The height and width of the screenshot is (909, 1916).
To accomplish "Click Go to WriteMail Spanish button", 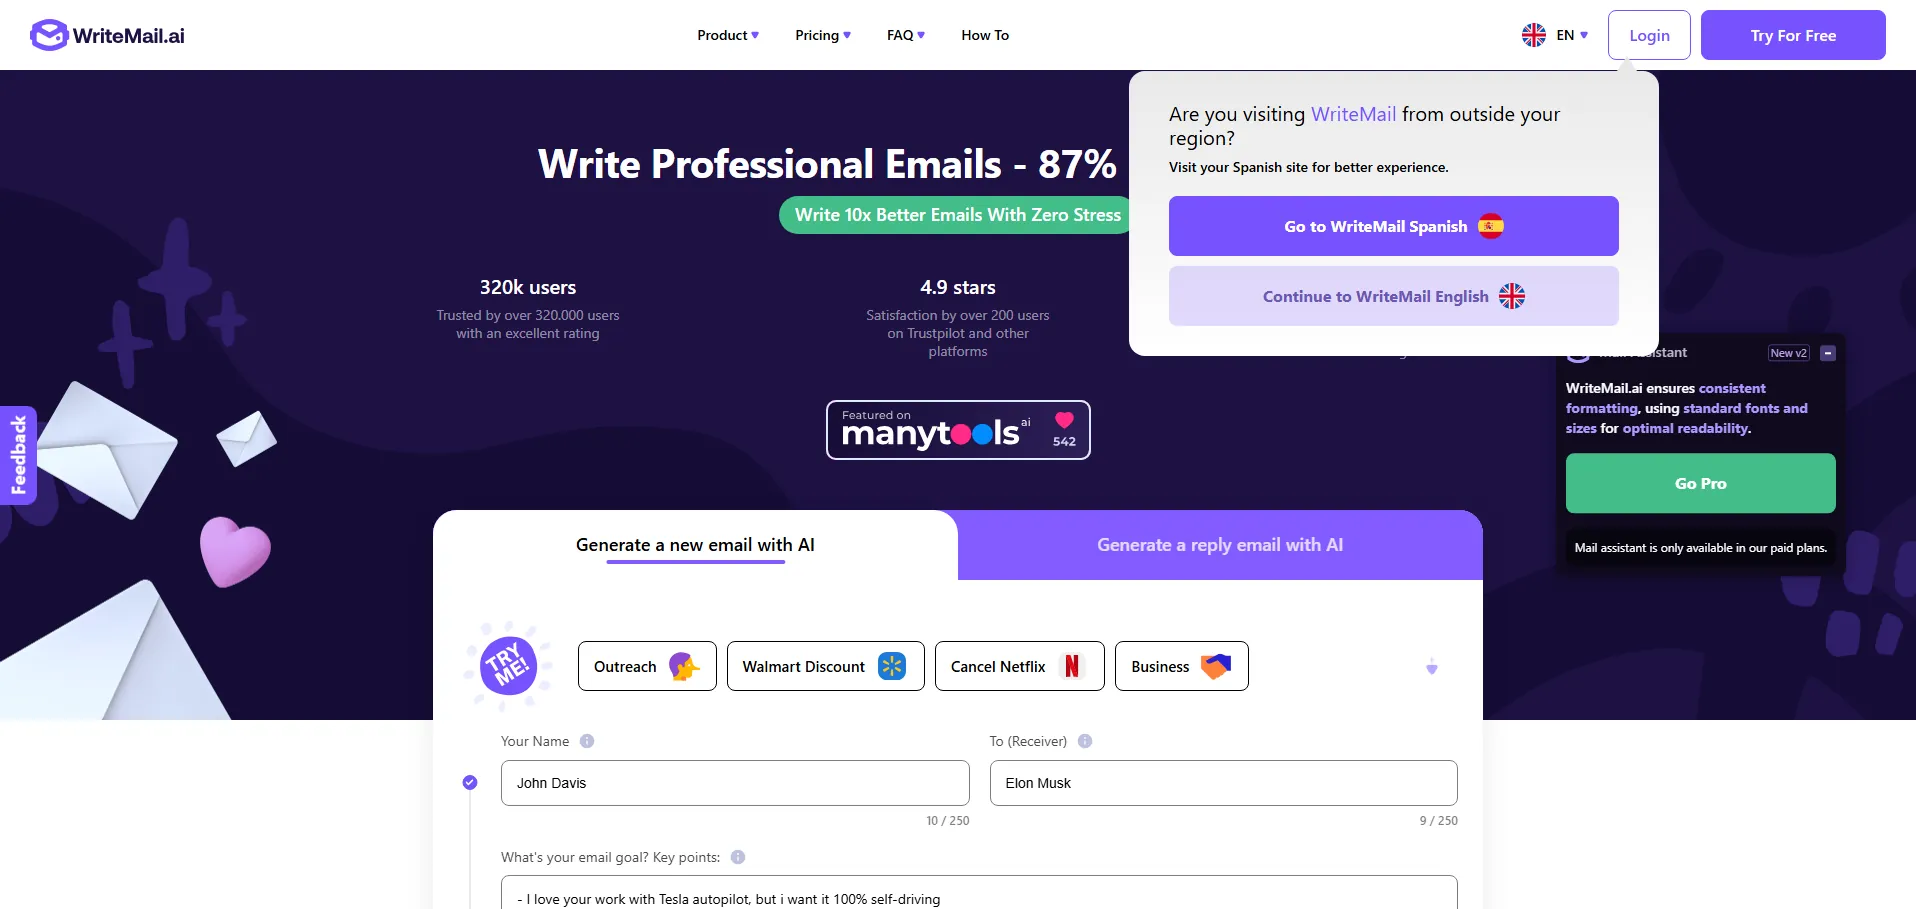I will [x=1394, y=226].
